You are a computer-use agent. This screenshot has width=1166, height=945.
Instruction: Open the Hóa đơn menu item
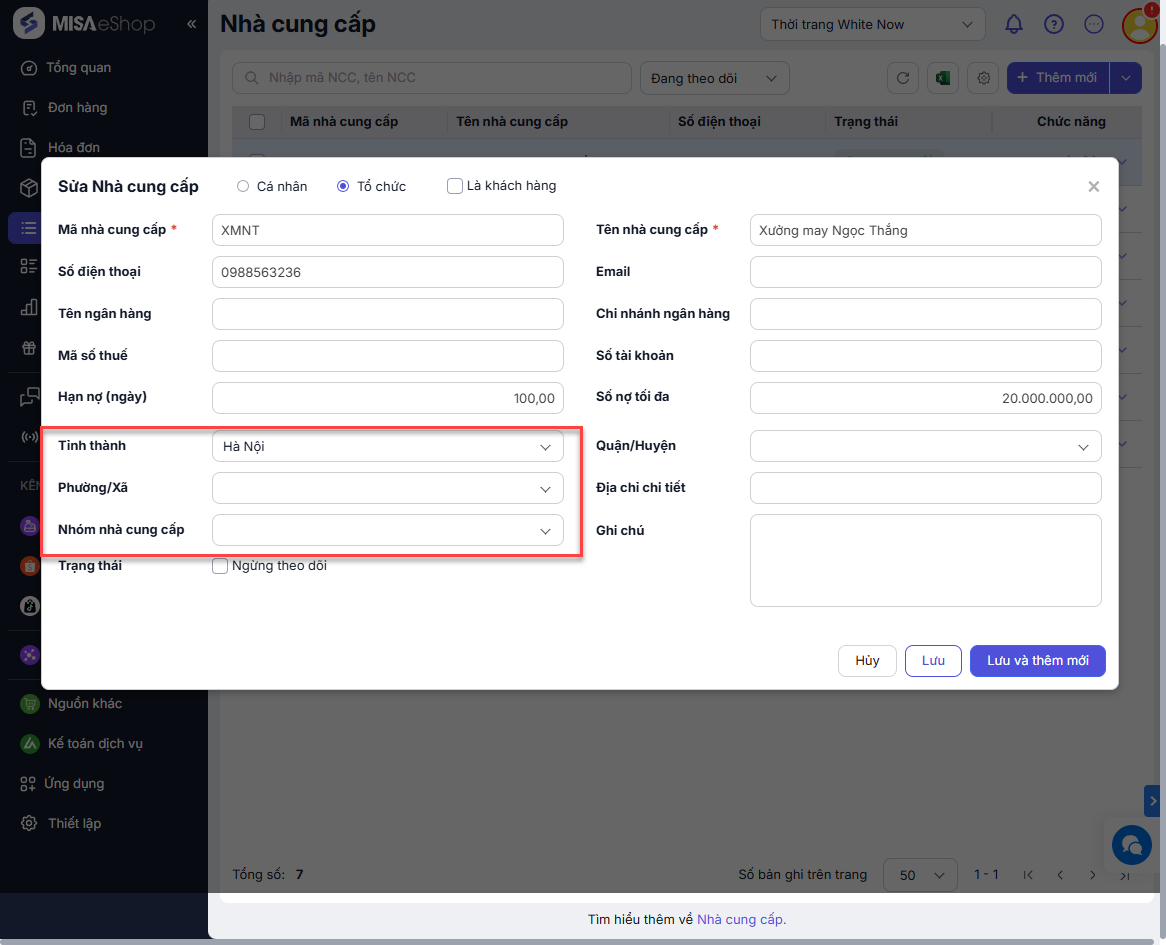tap(59, 147)
